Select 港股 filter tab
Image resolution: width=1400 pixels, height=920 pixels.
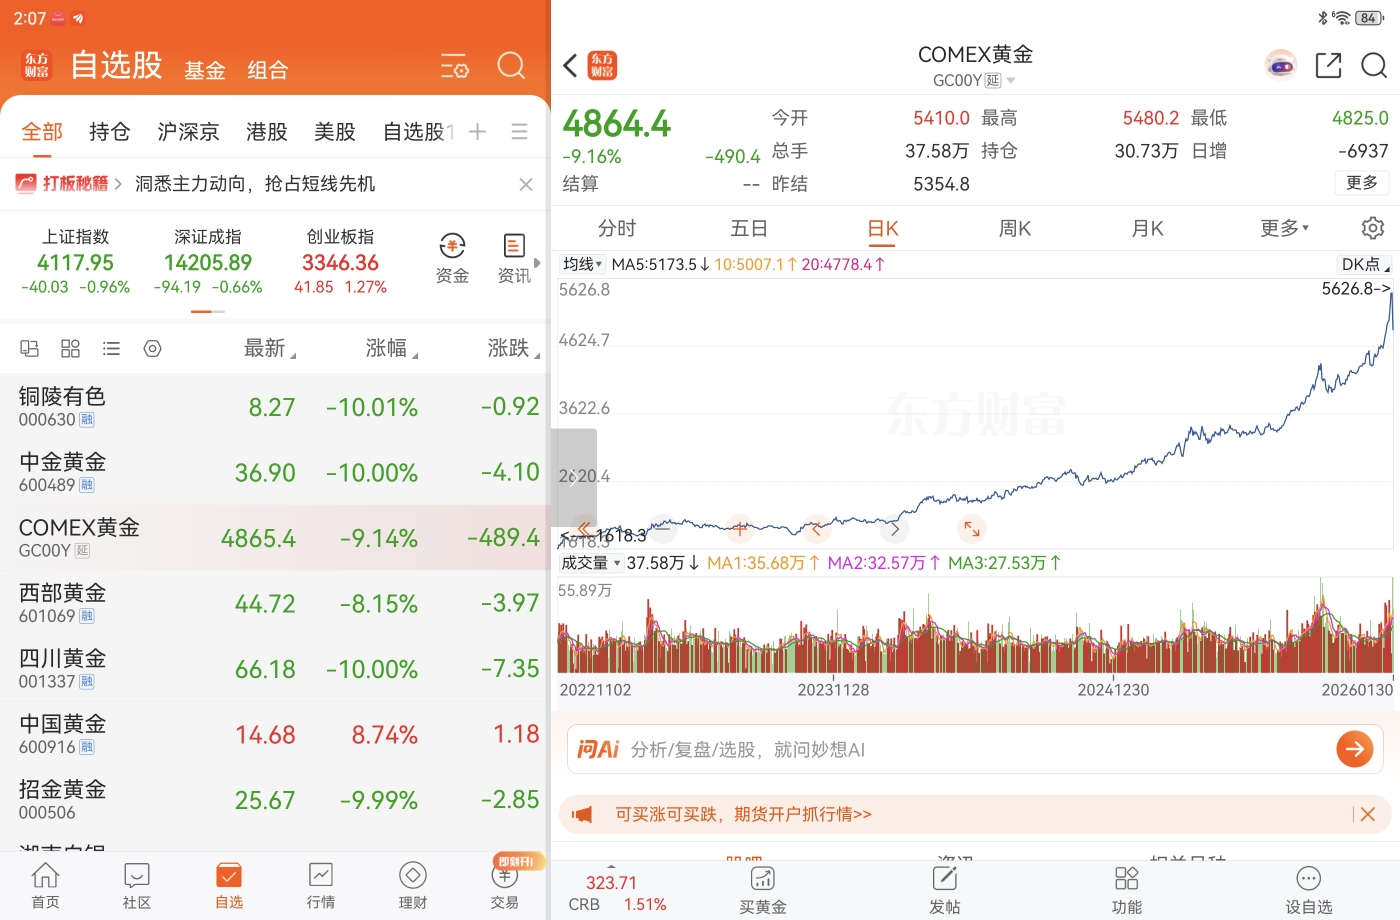point(266,131)
